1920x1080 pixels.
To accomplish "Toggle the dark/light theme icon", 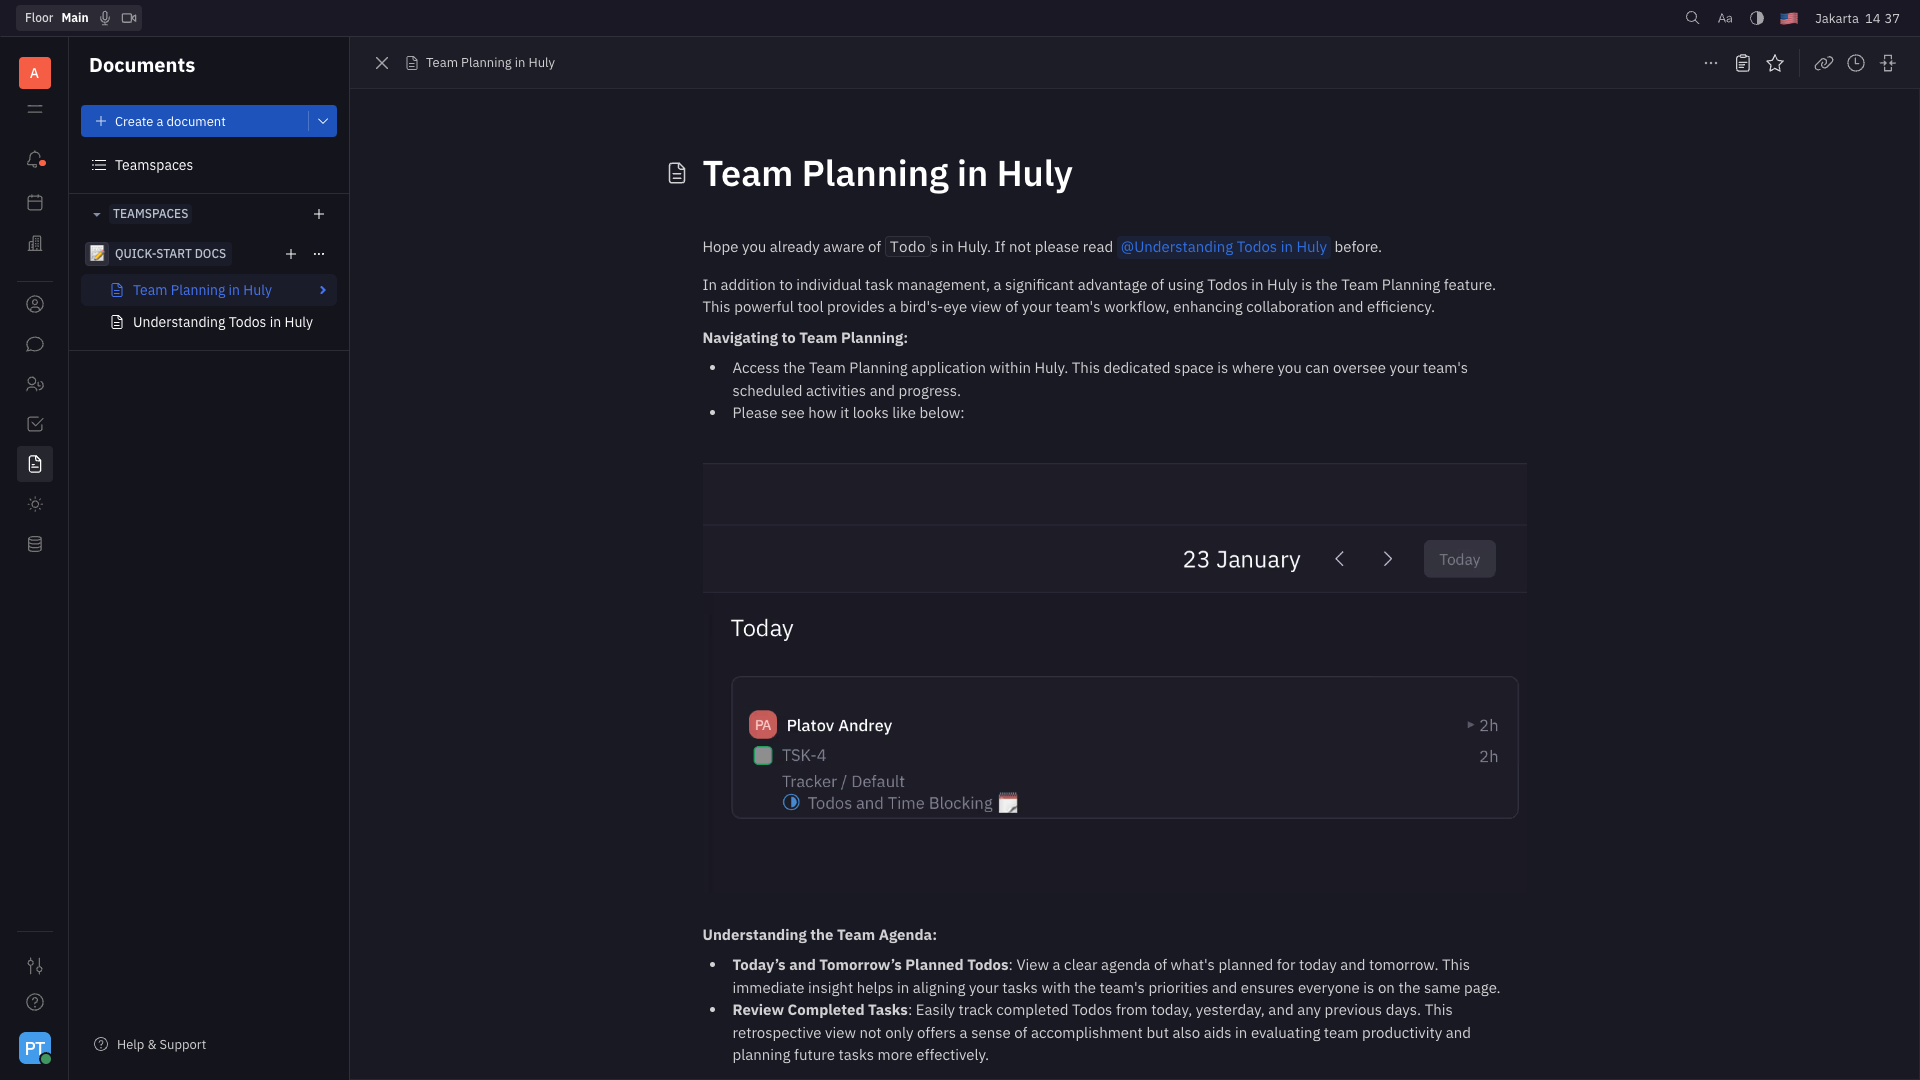I will click(x=1757, y=18).
